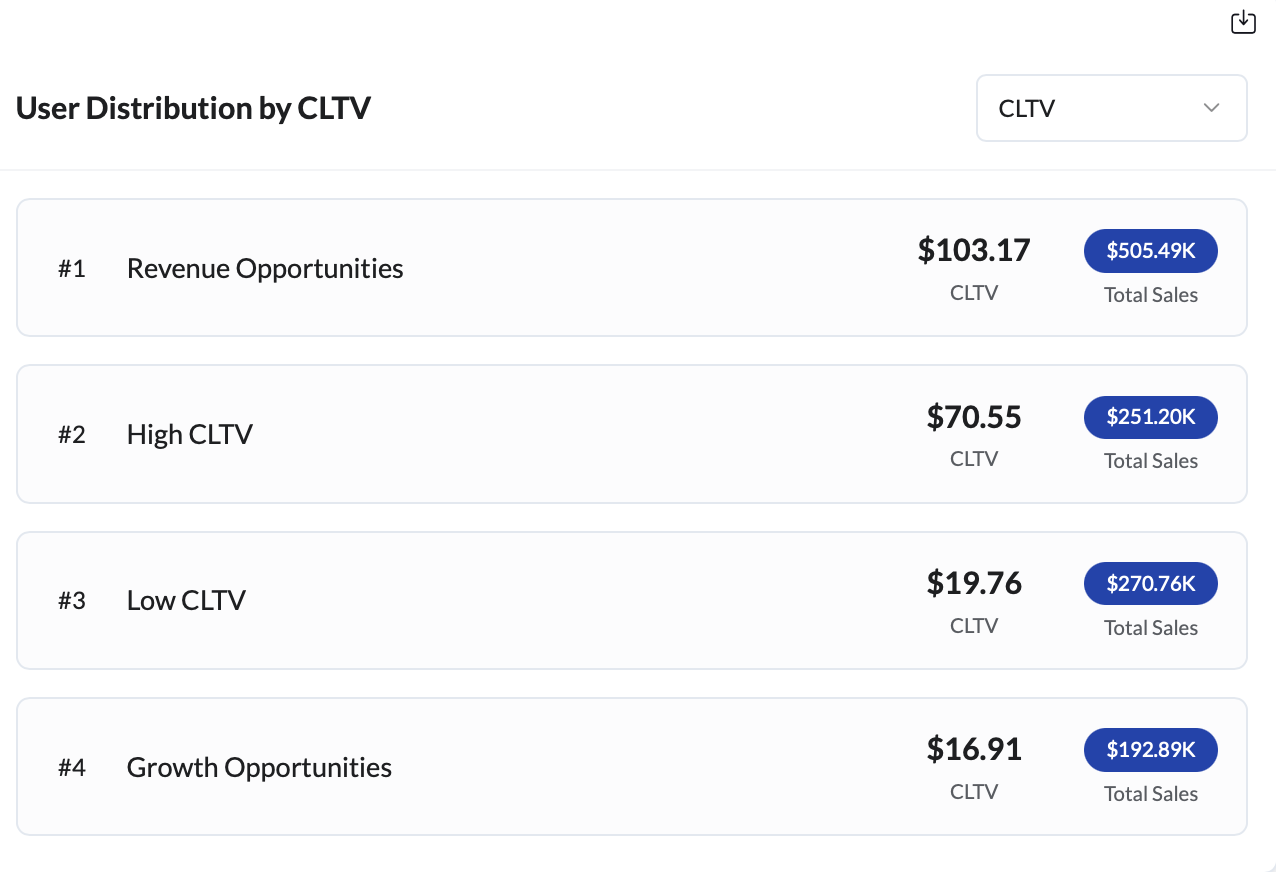
Task: Click the #2 rank label
Action: pyautogui.click(x=72, y=435)
